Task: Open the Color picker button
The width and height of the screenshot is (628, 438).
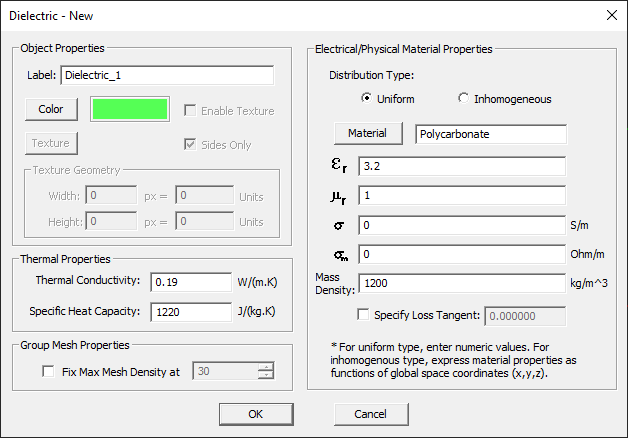Action: pyautogui.click(x=51, y=109)
